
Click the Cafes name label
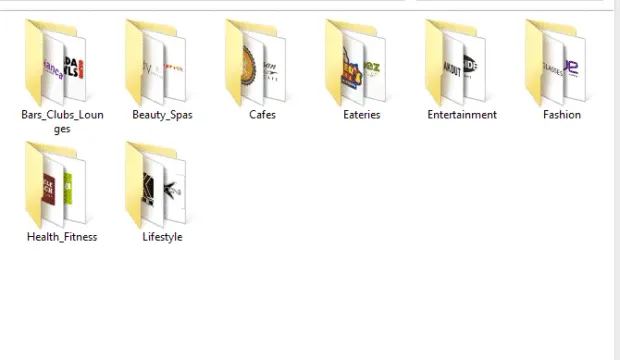click(x=262, y=115)
